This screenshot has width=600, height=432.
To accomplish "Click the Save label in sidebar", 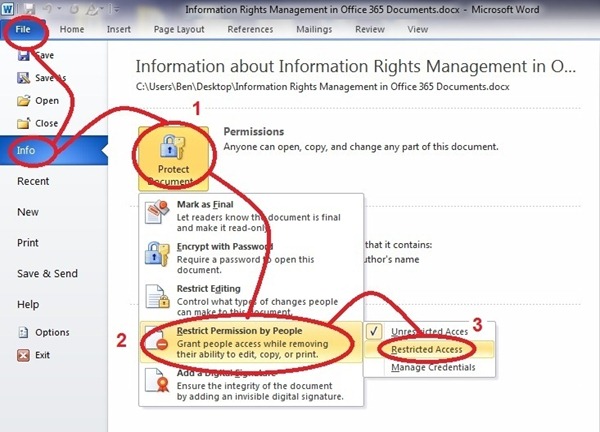I will pos(44,55).
